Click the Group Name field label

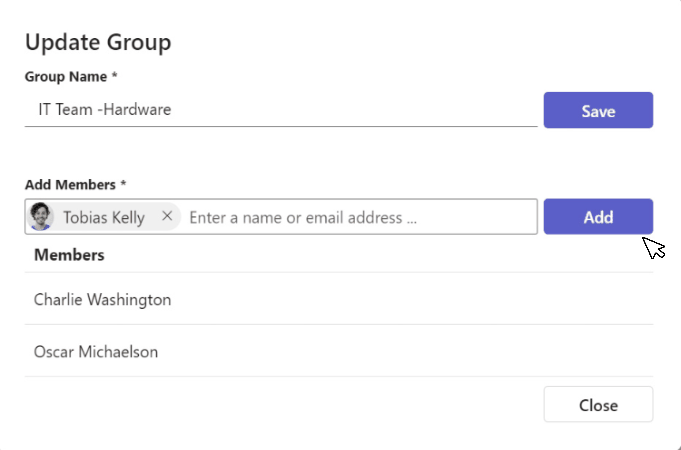tap(66, 76)
